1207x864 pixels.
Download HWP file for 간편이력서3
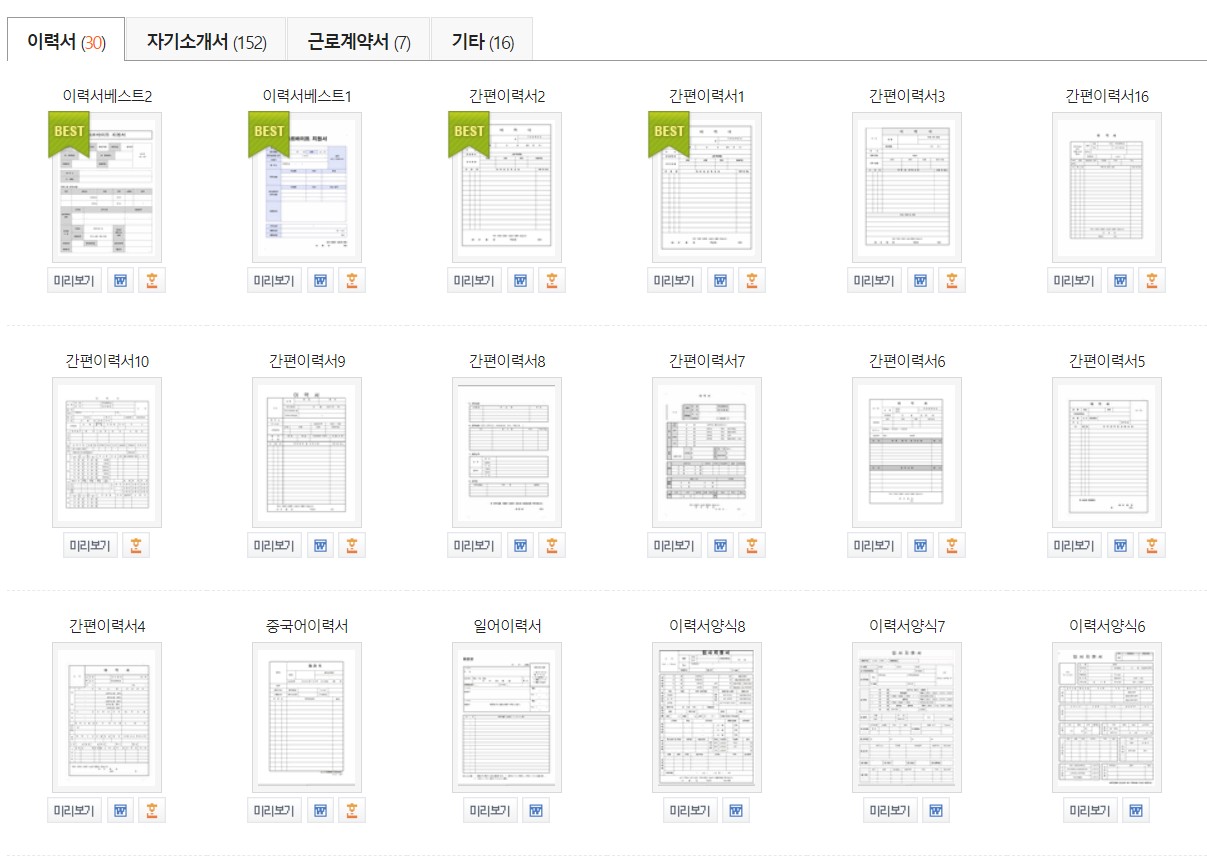click(952, 280)
